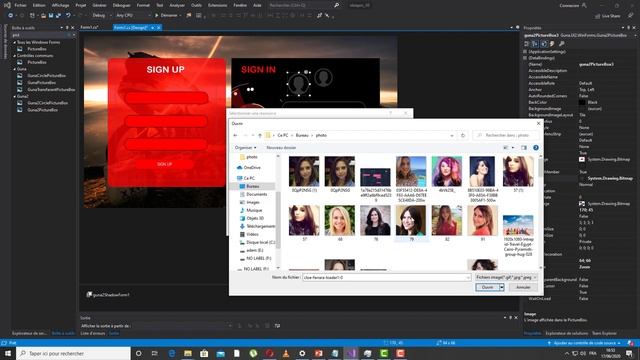Change the file view layout icon
The width and height of the screenshot is (640, 360).
506,147
